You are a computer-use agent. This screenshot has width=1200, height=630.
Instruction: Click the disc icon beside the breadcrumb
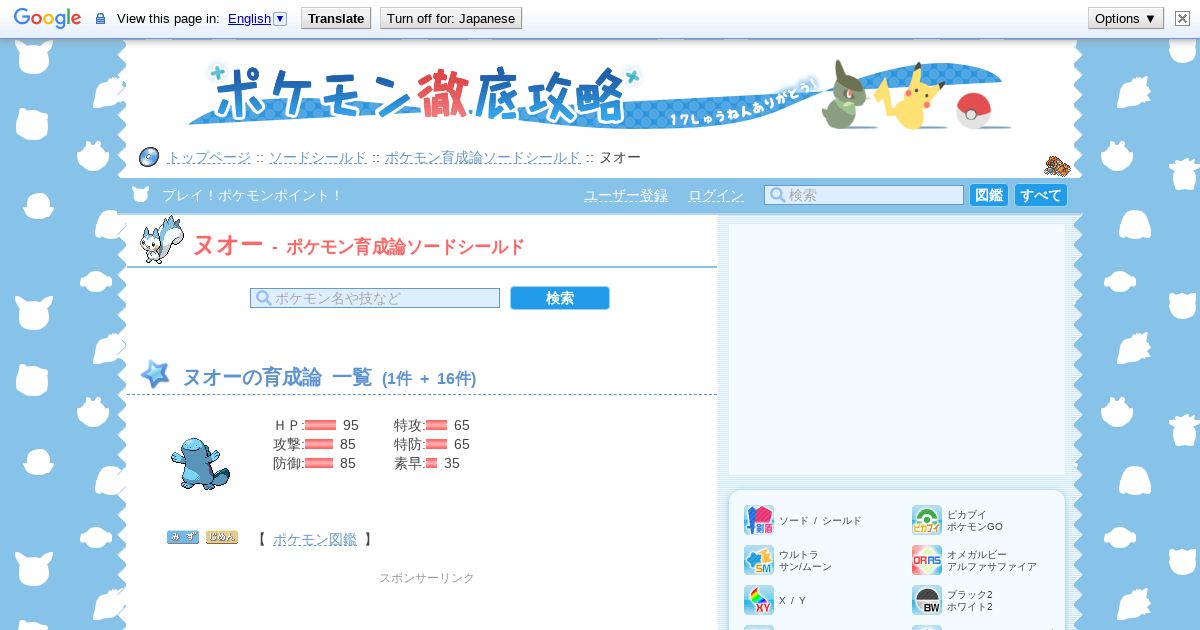click(x=149, y=157)
